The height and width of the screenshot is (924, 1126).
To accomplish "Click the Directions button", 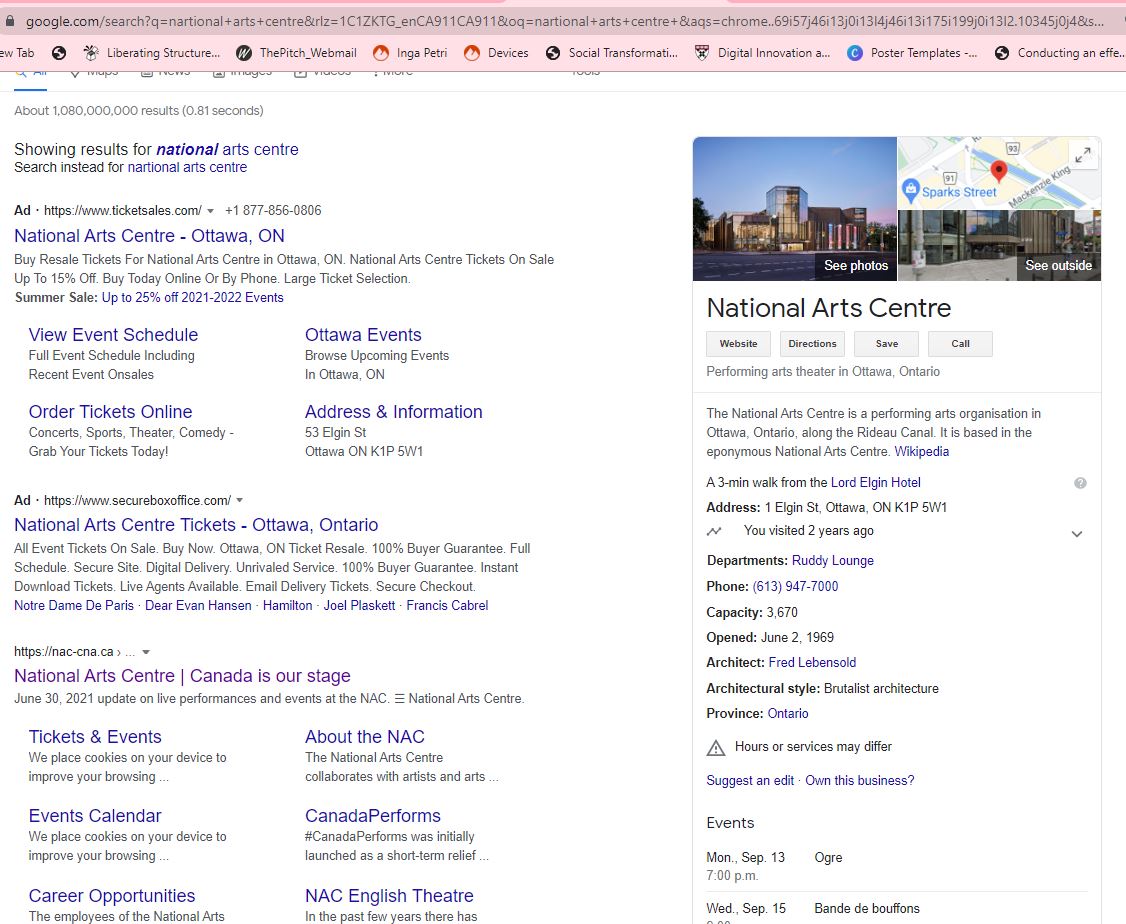I will (812, 344).
